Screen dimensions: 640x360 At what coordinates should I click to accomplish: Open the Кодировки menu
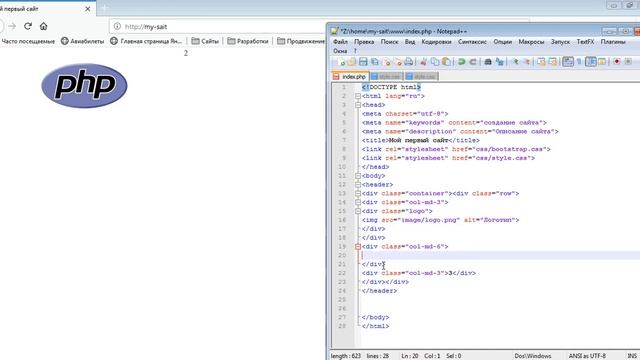pyautogui.click(x=436, y=42)
